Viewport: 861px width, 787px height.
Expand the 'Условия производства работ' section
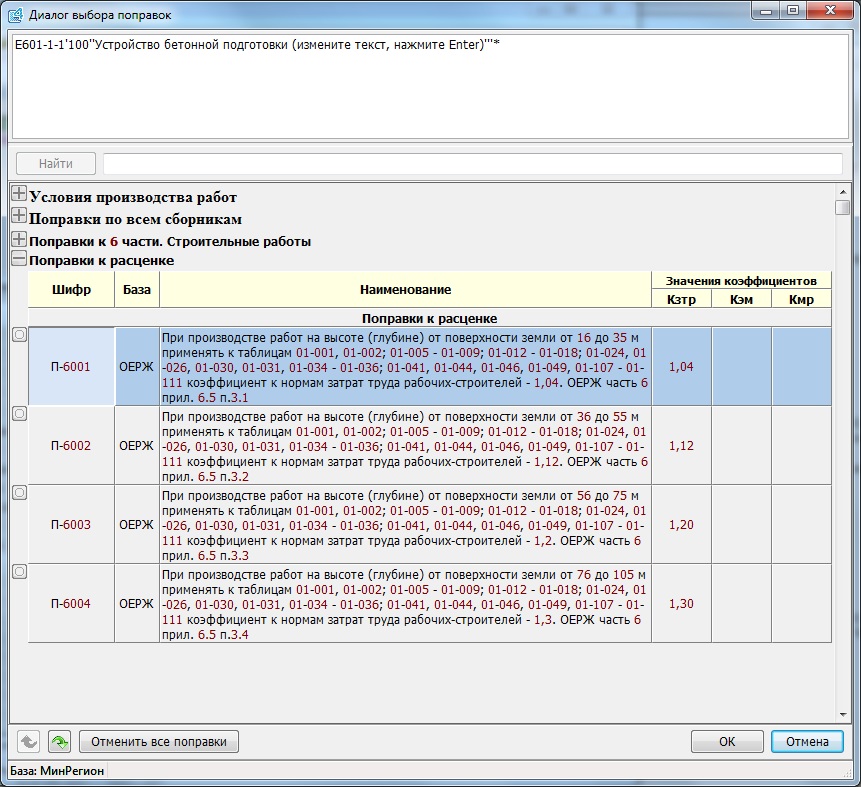[x=19, y=196]
